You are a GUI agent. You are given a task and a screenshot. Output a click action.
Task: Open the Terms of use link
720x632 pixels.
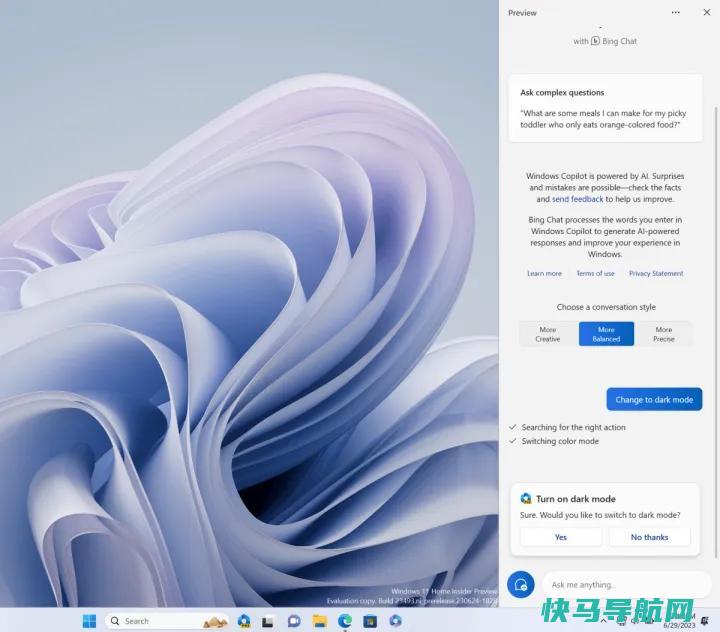(x=595, y=273)
